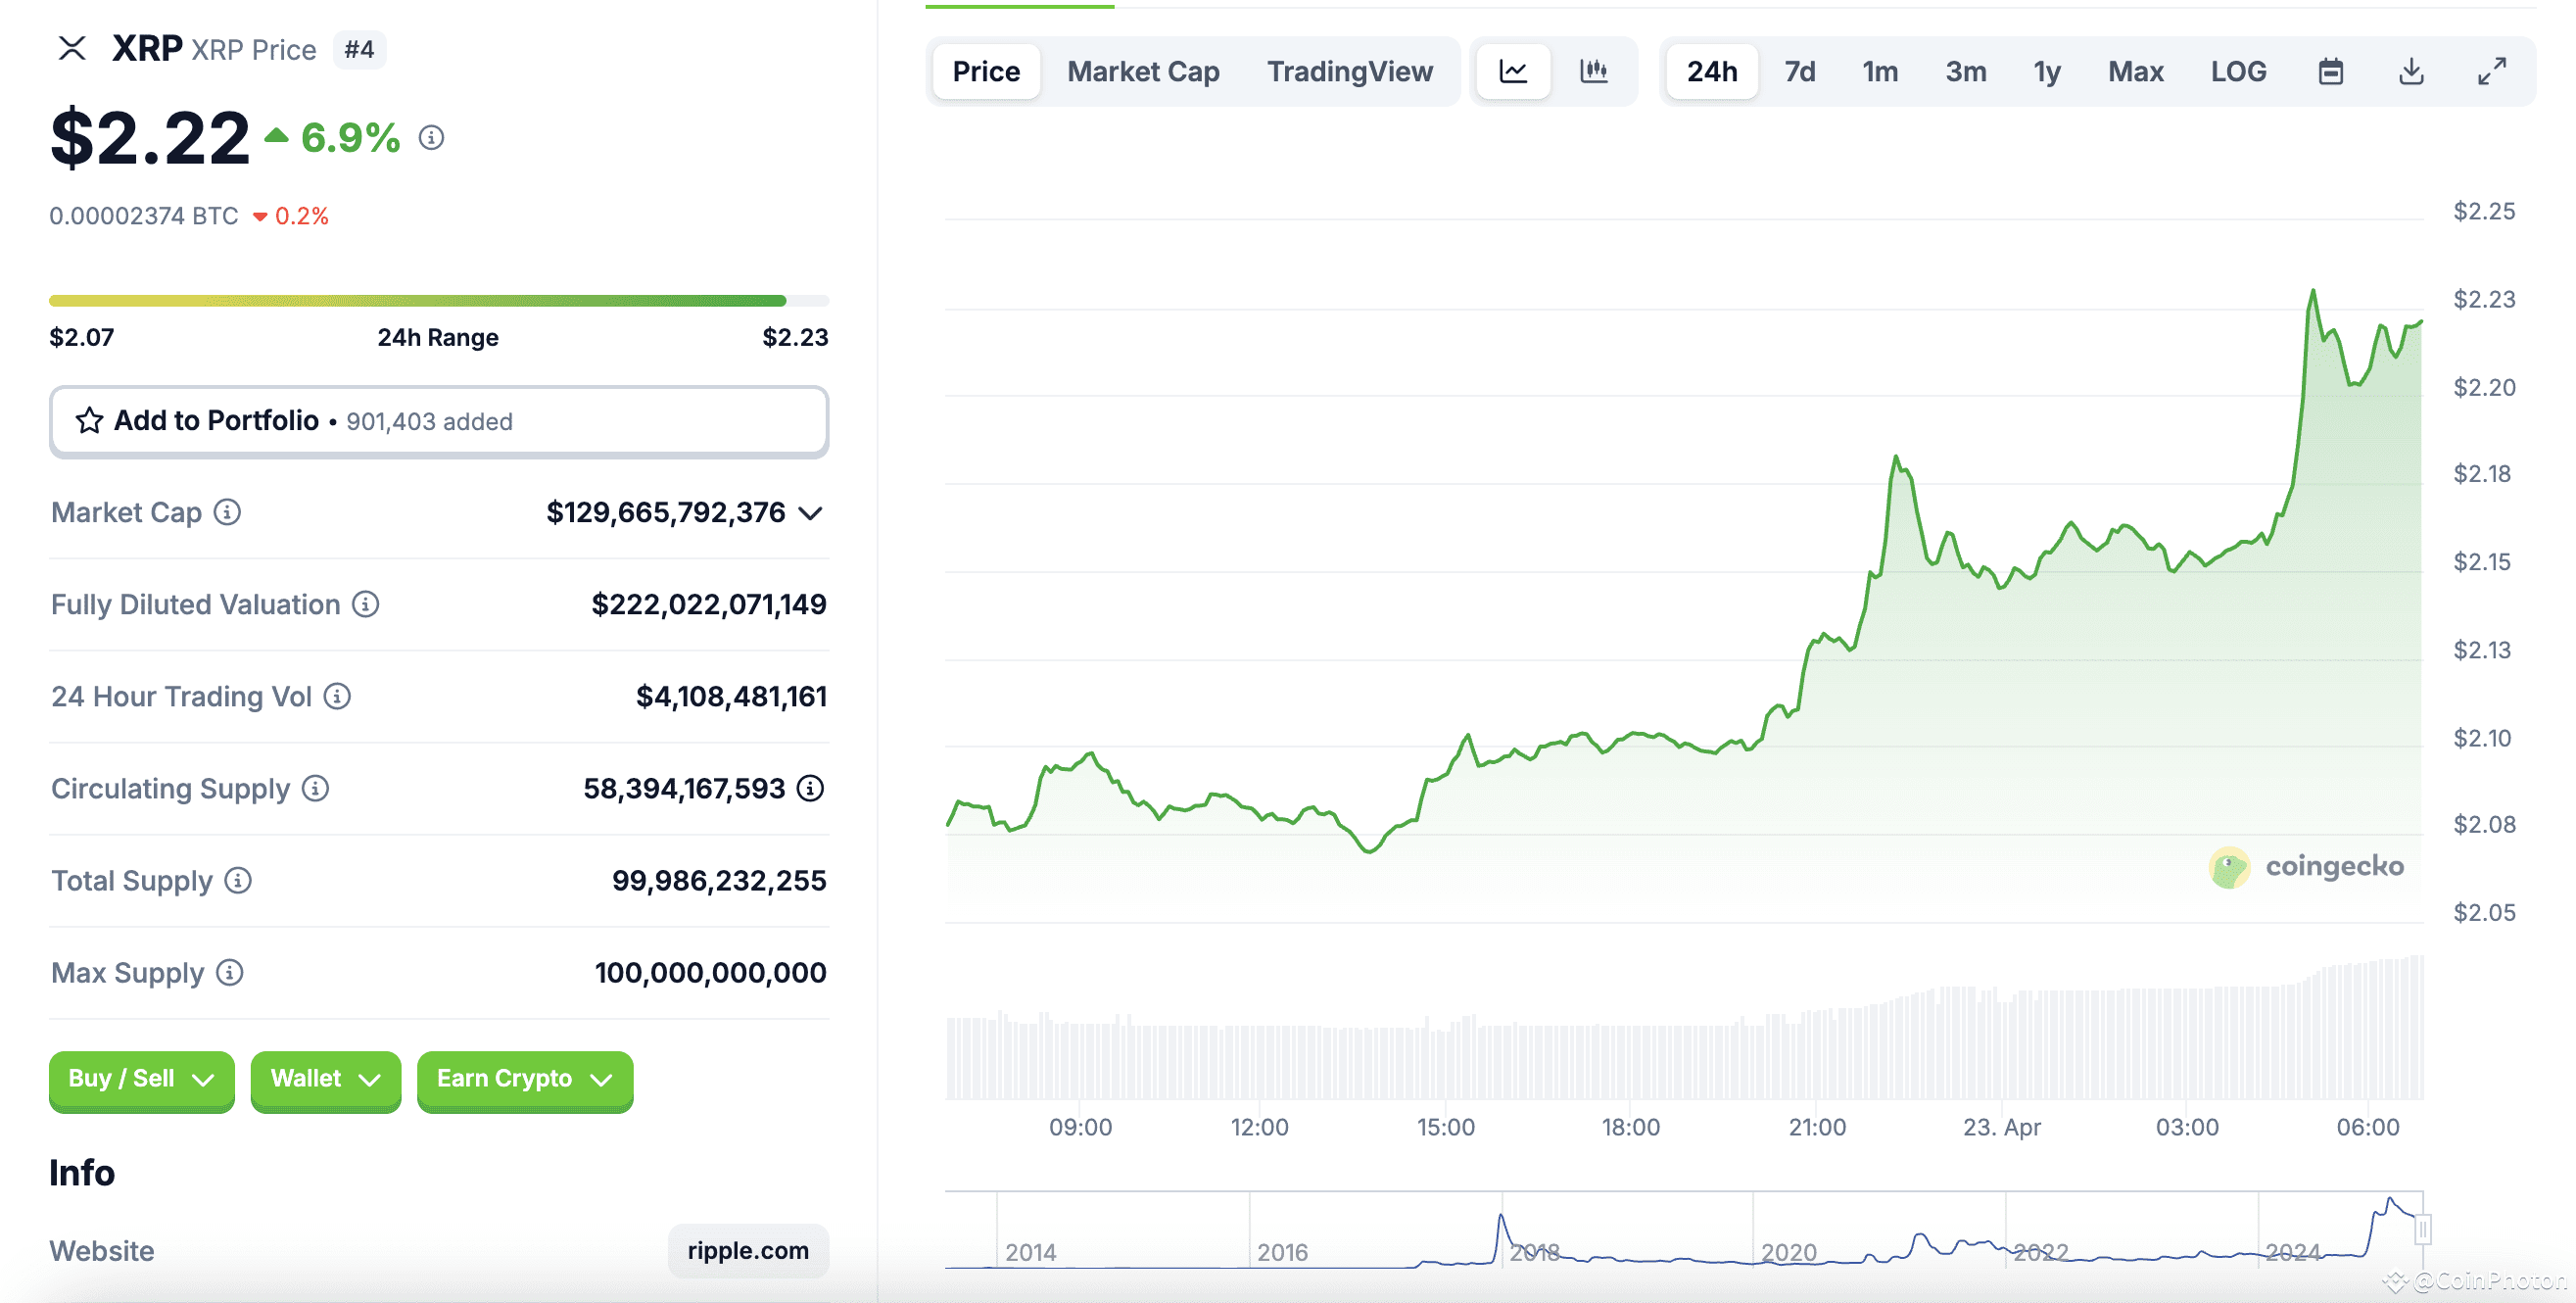
Task: Select 7d time range
Action: click(x=1800, y=71)
